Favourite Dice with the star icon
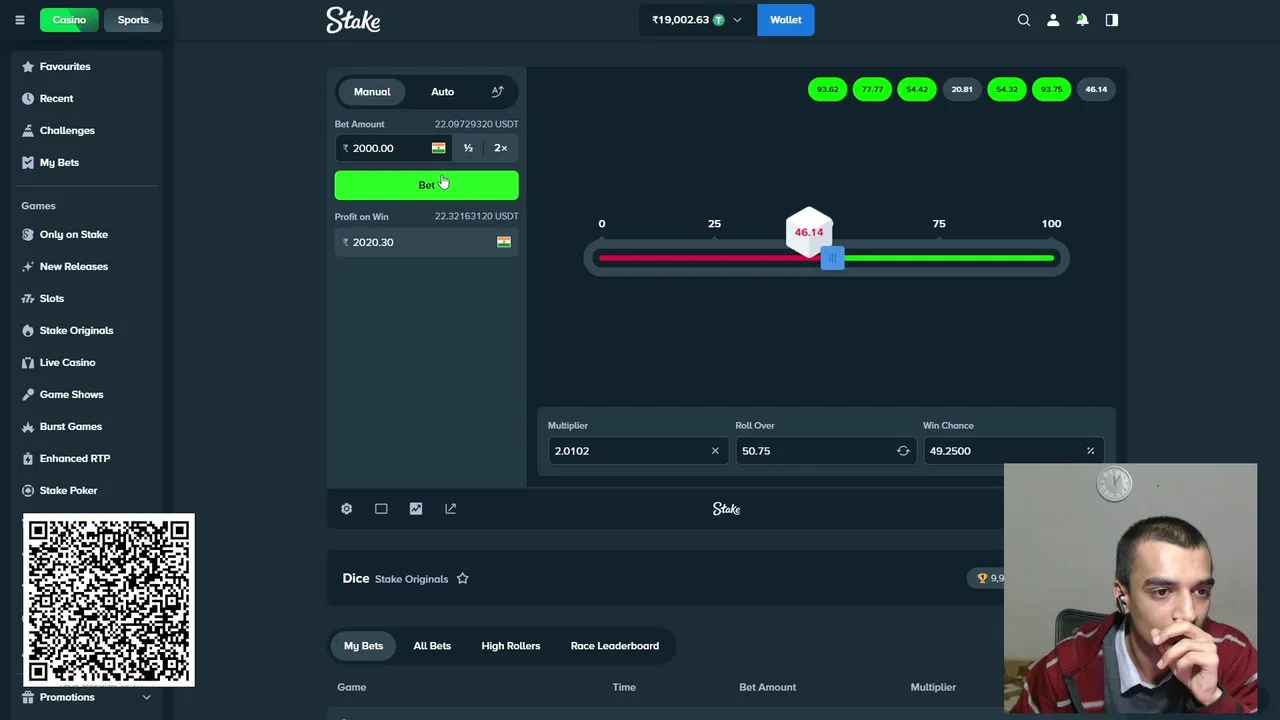Image resolution: width=1280 pixels, height=720 pixels. coord(462,579)
